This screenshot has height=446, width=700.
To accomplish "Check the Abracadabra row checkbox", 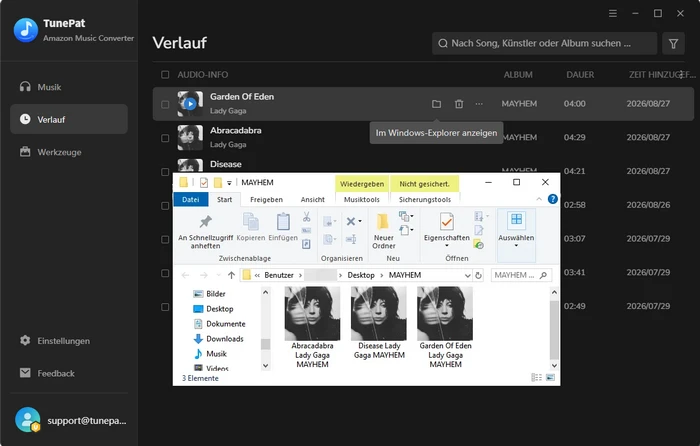I will 165,138.
